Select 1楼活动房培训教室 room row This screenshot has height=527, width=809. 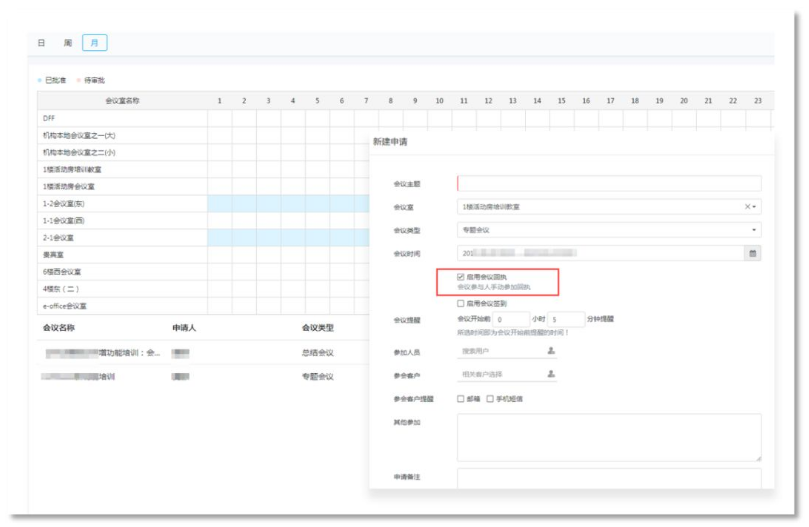[x=122, y=169]
